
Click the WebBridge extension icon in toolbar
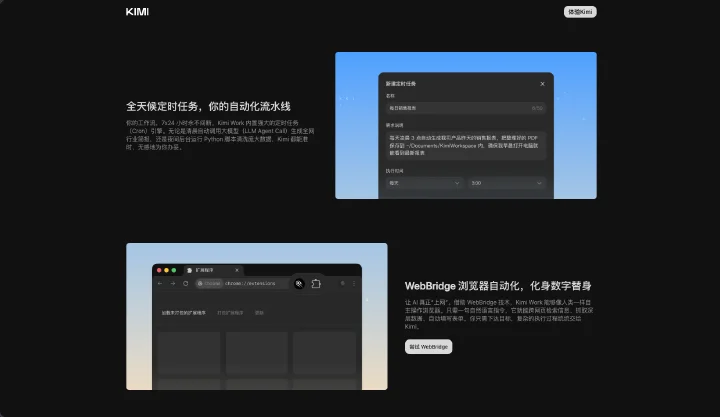tap(299, 284)
